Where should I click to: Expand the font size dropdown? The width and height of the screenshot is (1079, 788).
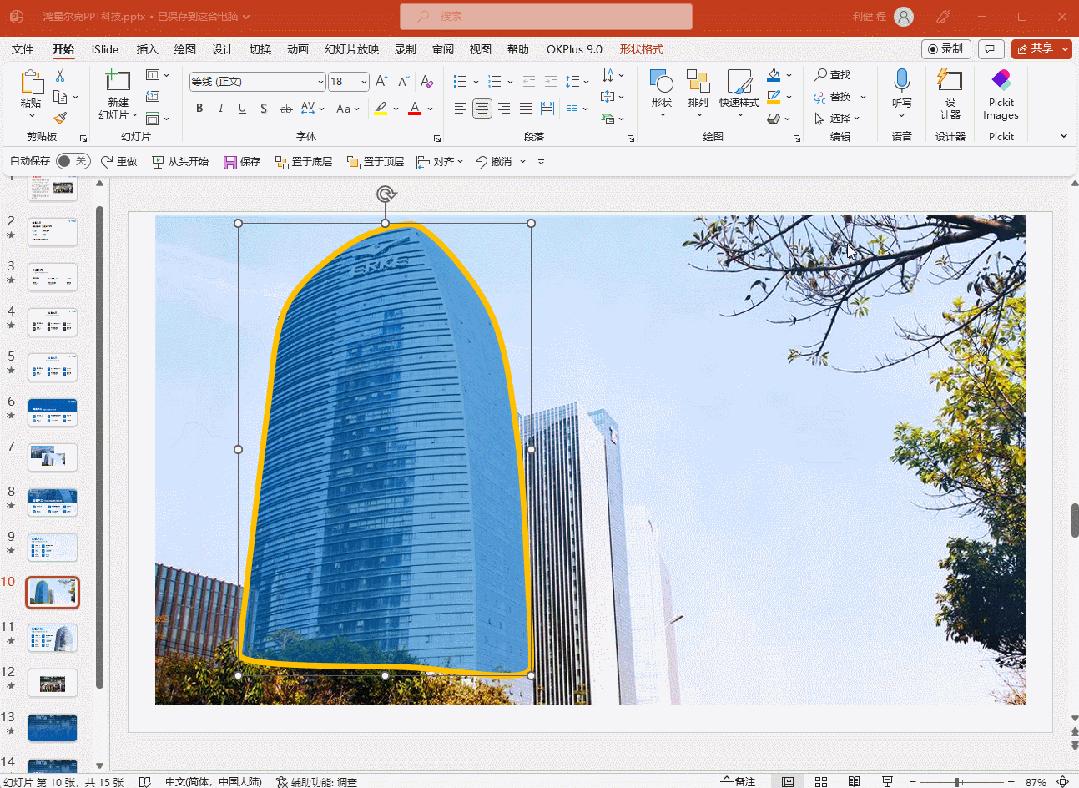tap(363, 82)
